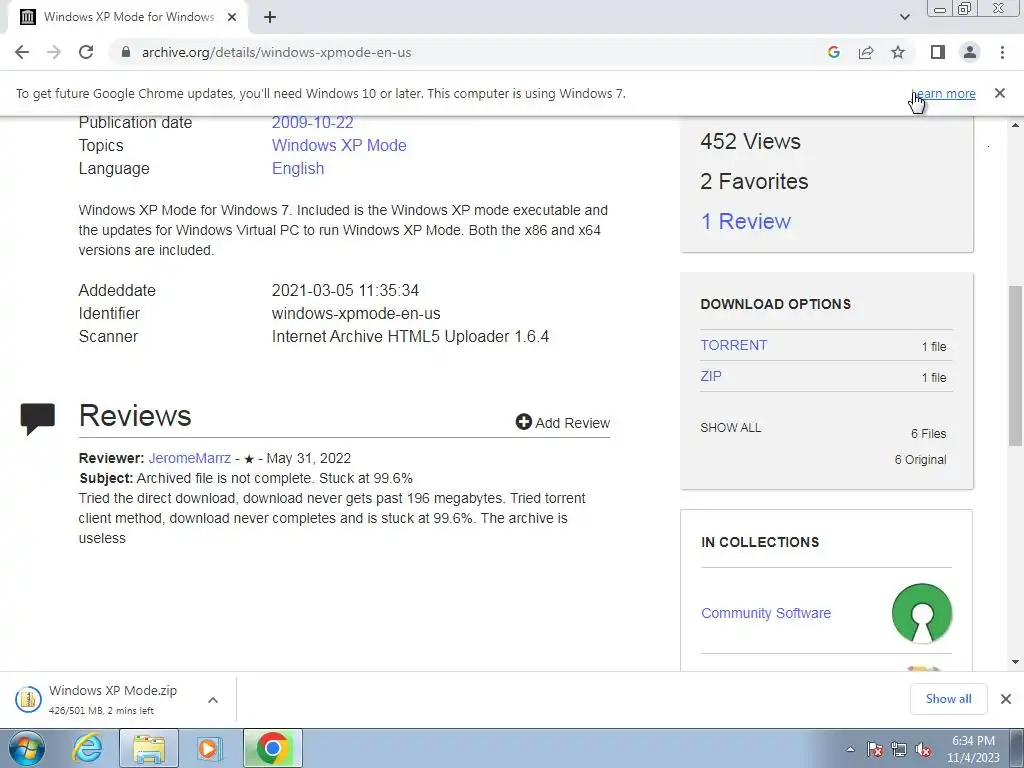Viewport: 1024px width, 768px height.
Task: Click the muted volume tray icon
Action: click(923, 749)
